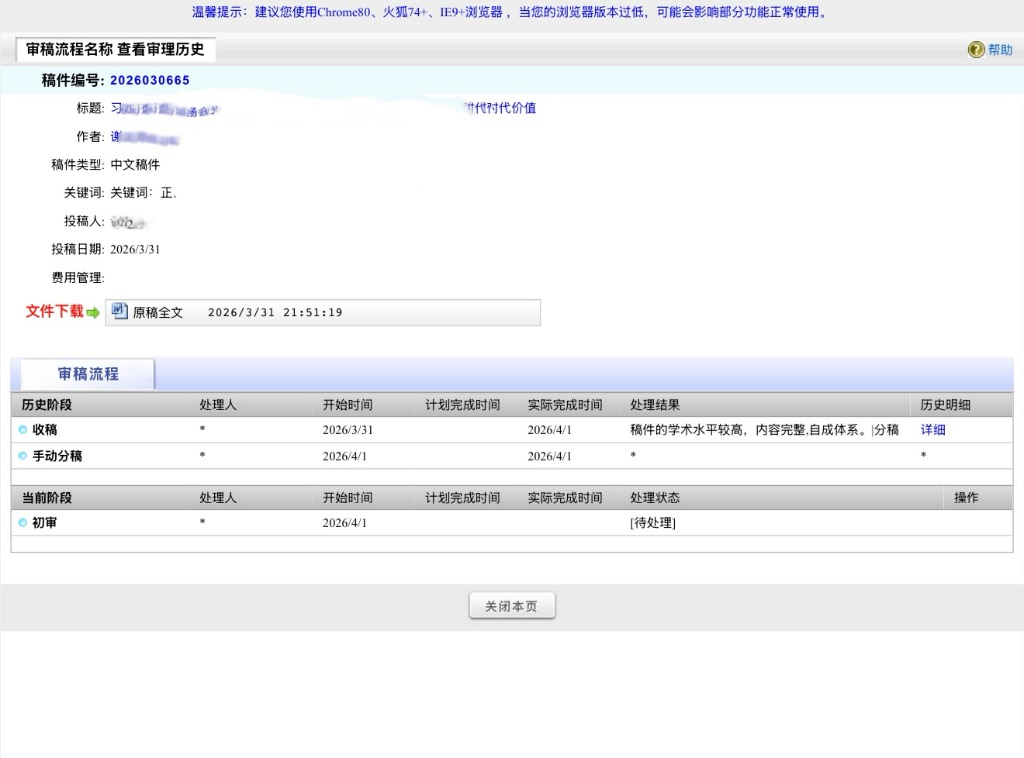Viewport: 1024px width, 758px height.
Task: Select the 手动分稿 stage row label
Action: coord(57,456)
